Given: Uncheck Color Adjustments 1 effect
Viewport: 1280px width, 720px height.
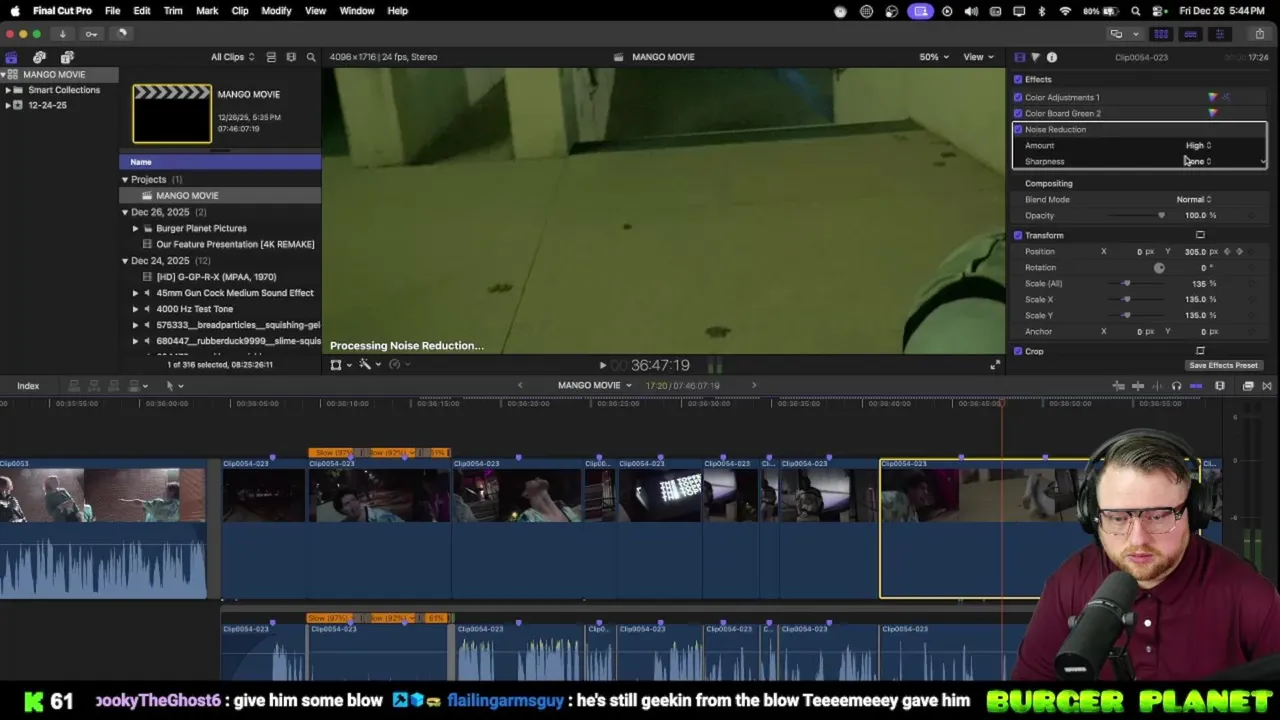Looking at the screenshot, I should pyautogui.click(x=1018, y=97).
